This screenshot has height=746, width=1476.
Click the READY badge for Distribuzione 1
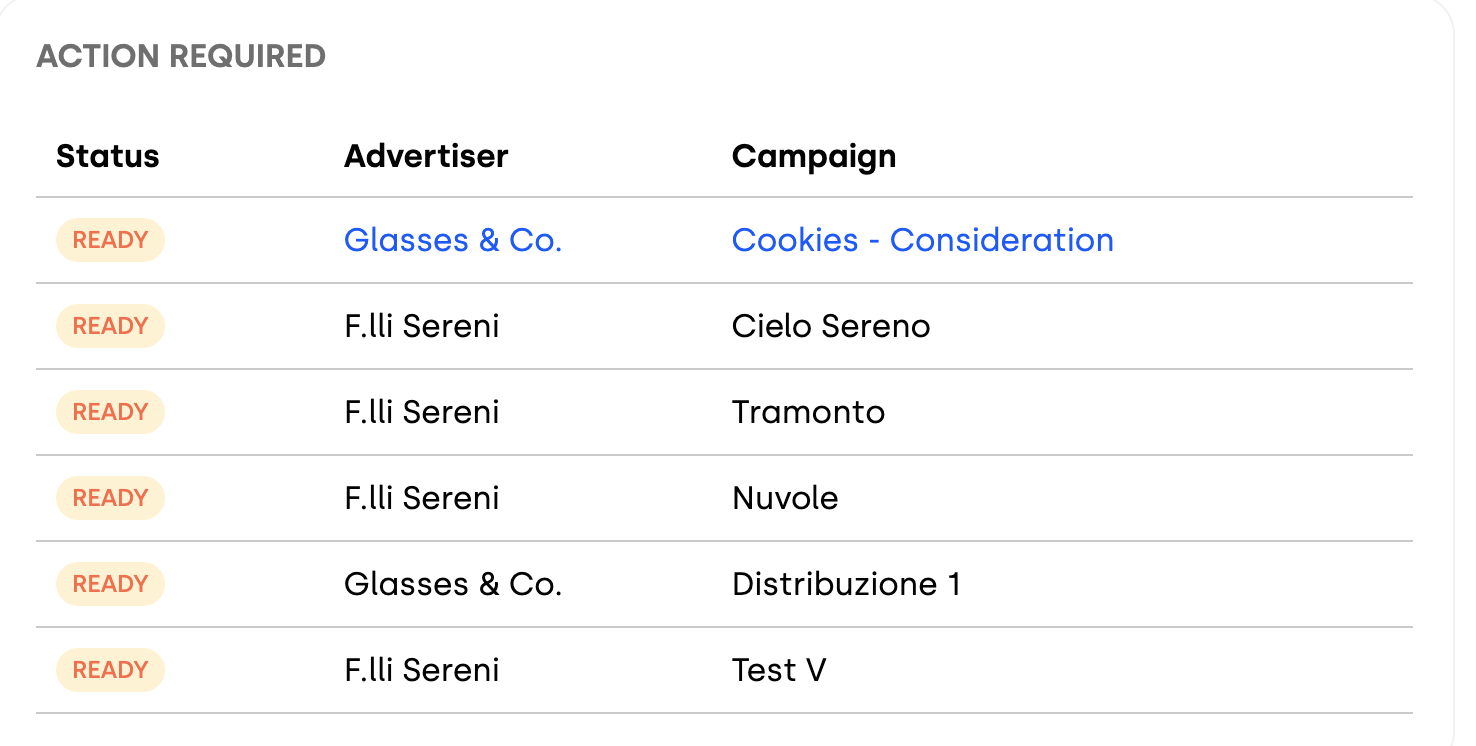pyautogui.click(x=110, y=584)
